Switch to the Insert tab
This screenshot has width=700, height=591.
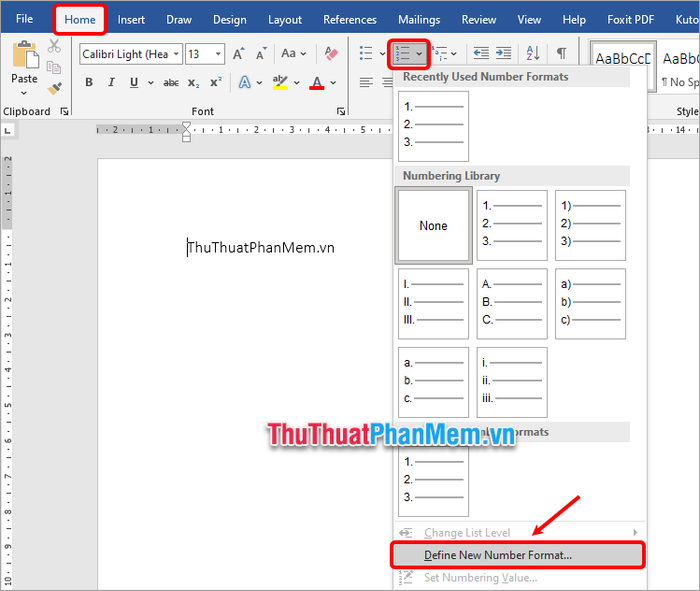point(131,20)
